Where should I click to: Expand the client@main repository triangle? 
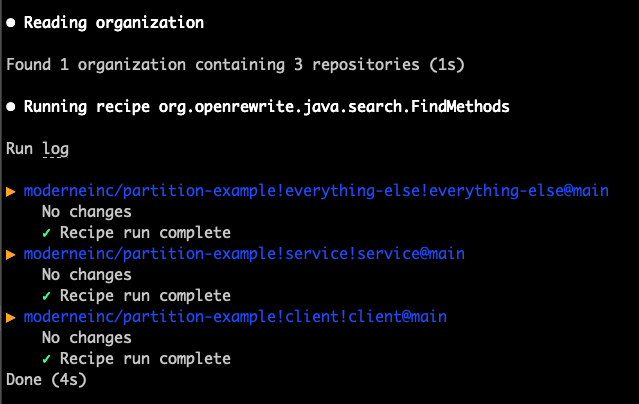click(11, 317)
